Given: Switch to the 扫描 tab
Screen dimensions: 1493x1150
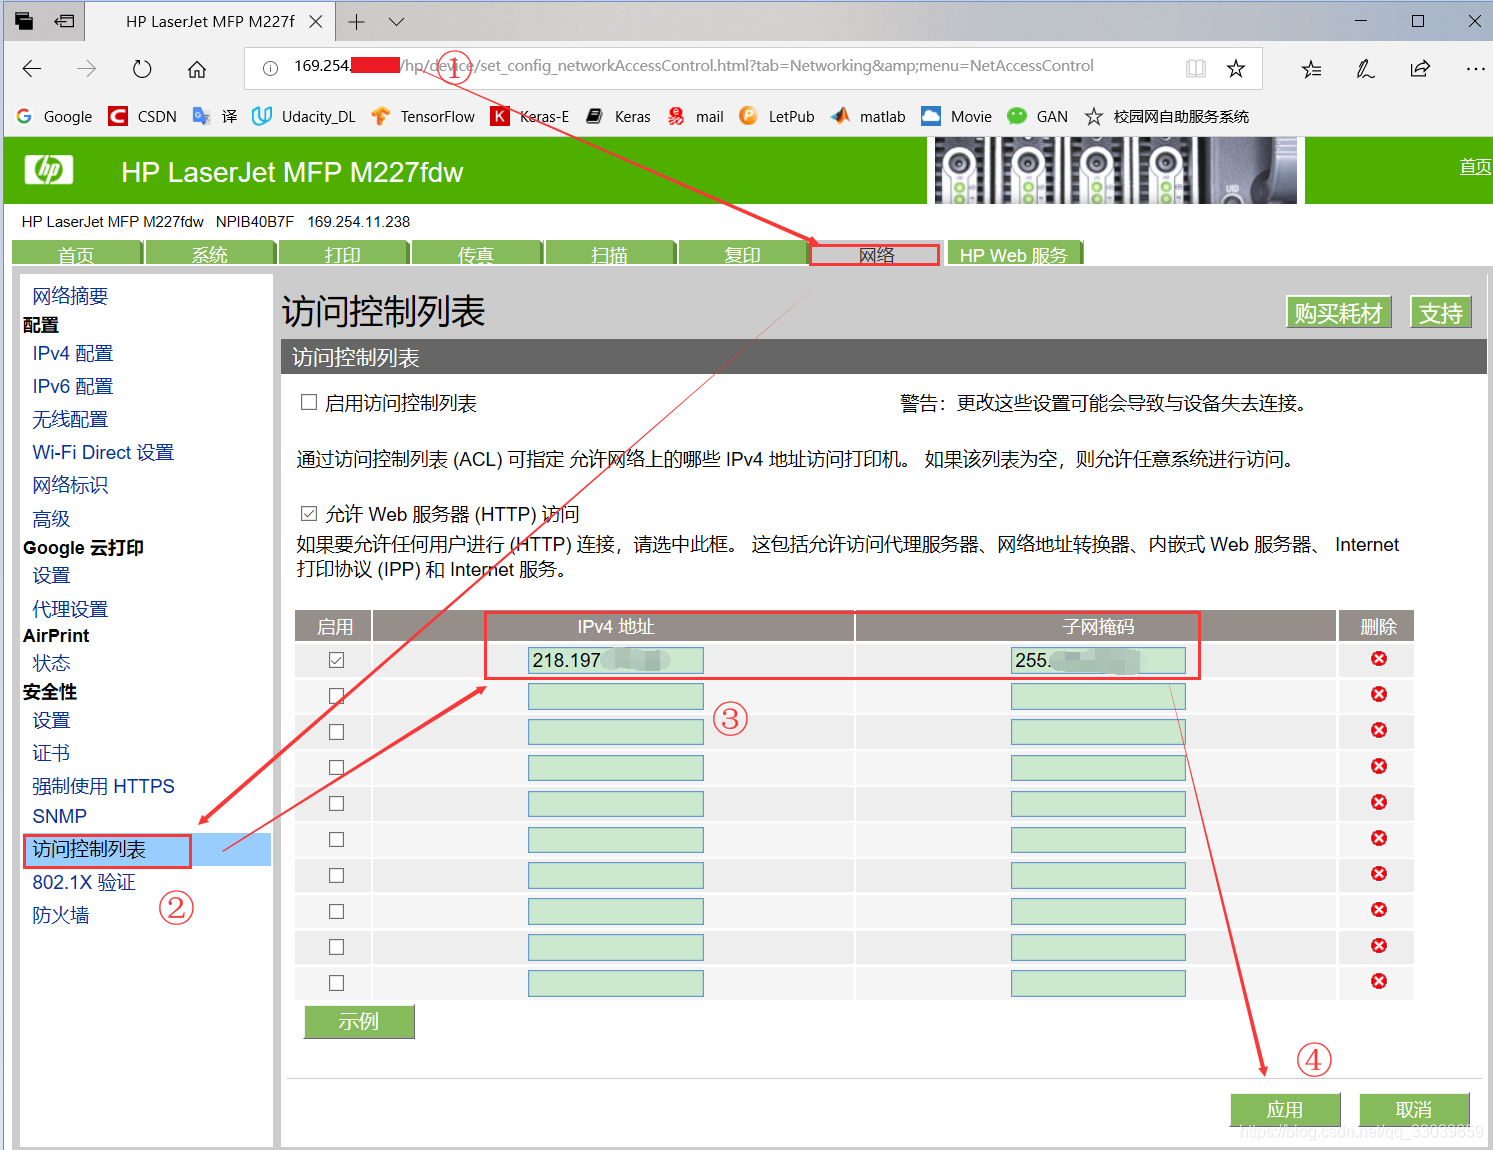Looking at the screenshot, I should (x=609, y=254).
